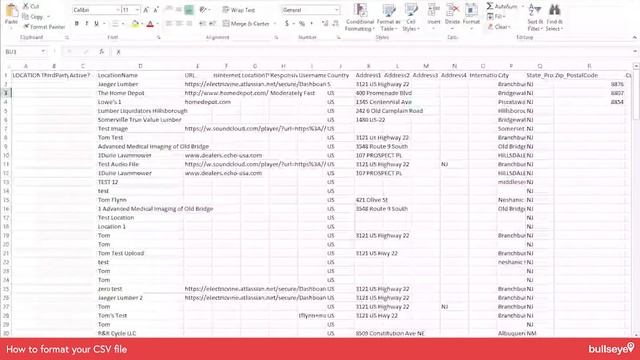
Task: Toggle bottom vertical alignment
Action: (189, 10)
